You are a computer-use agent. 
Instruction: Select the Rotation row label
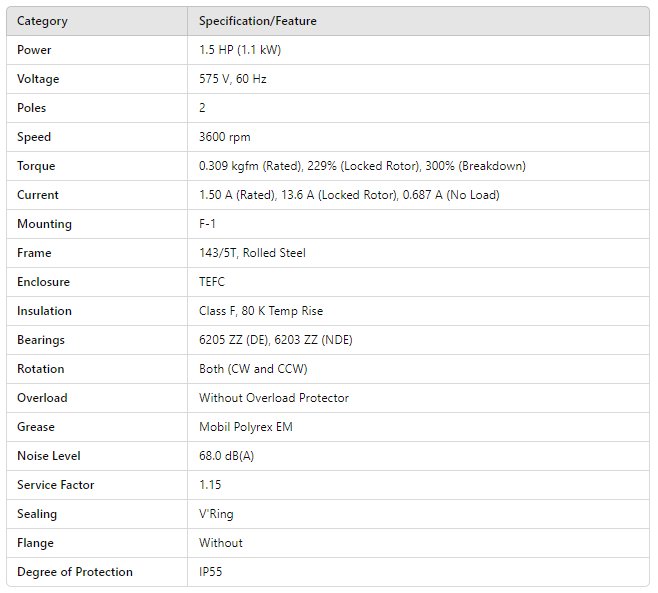point(41,369)
